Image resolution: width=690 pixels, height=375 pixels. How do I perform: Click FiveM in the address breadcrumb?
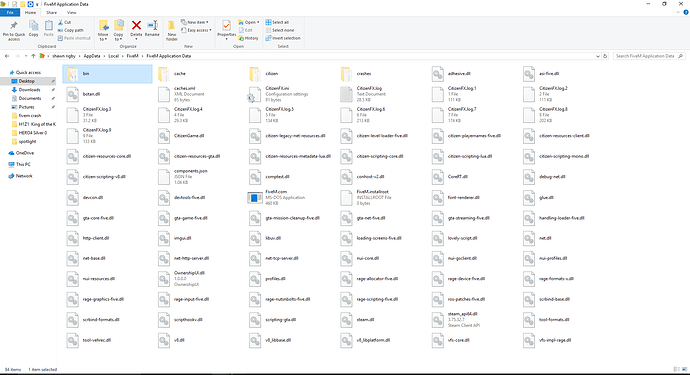pos(132,56)
